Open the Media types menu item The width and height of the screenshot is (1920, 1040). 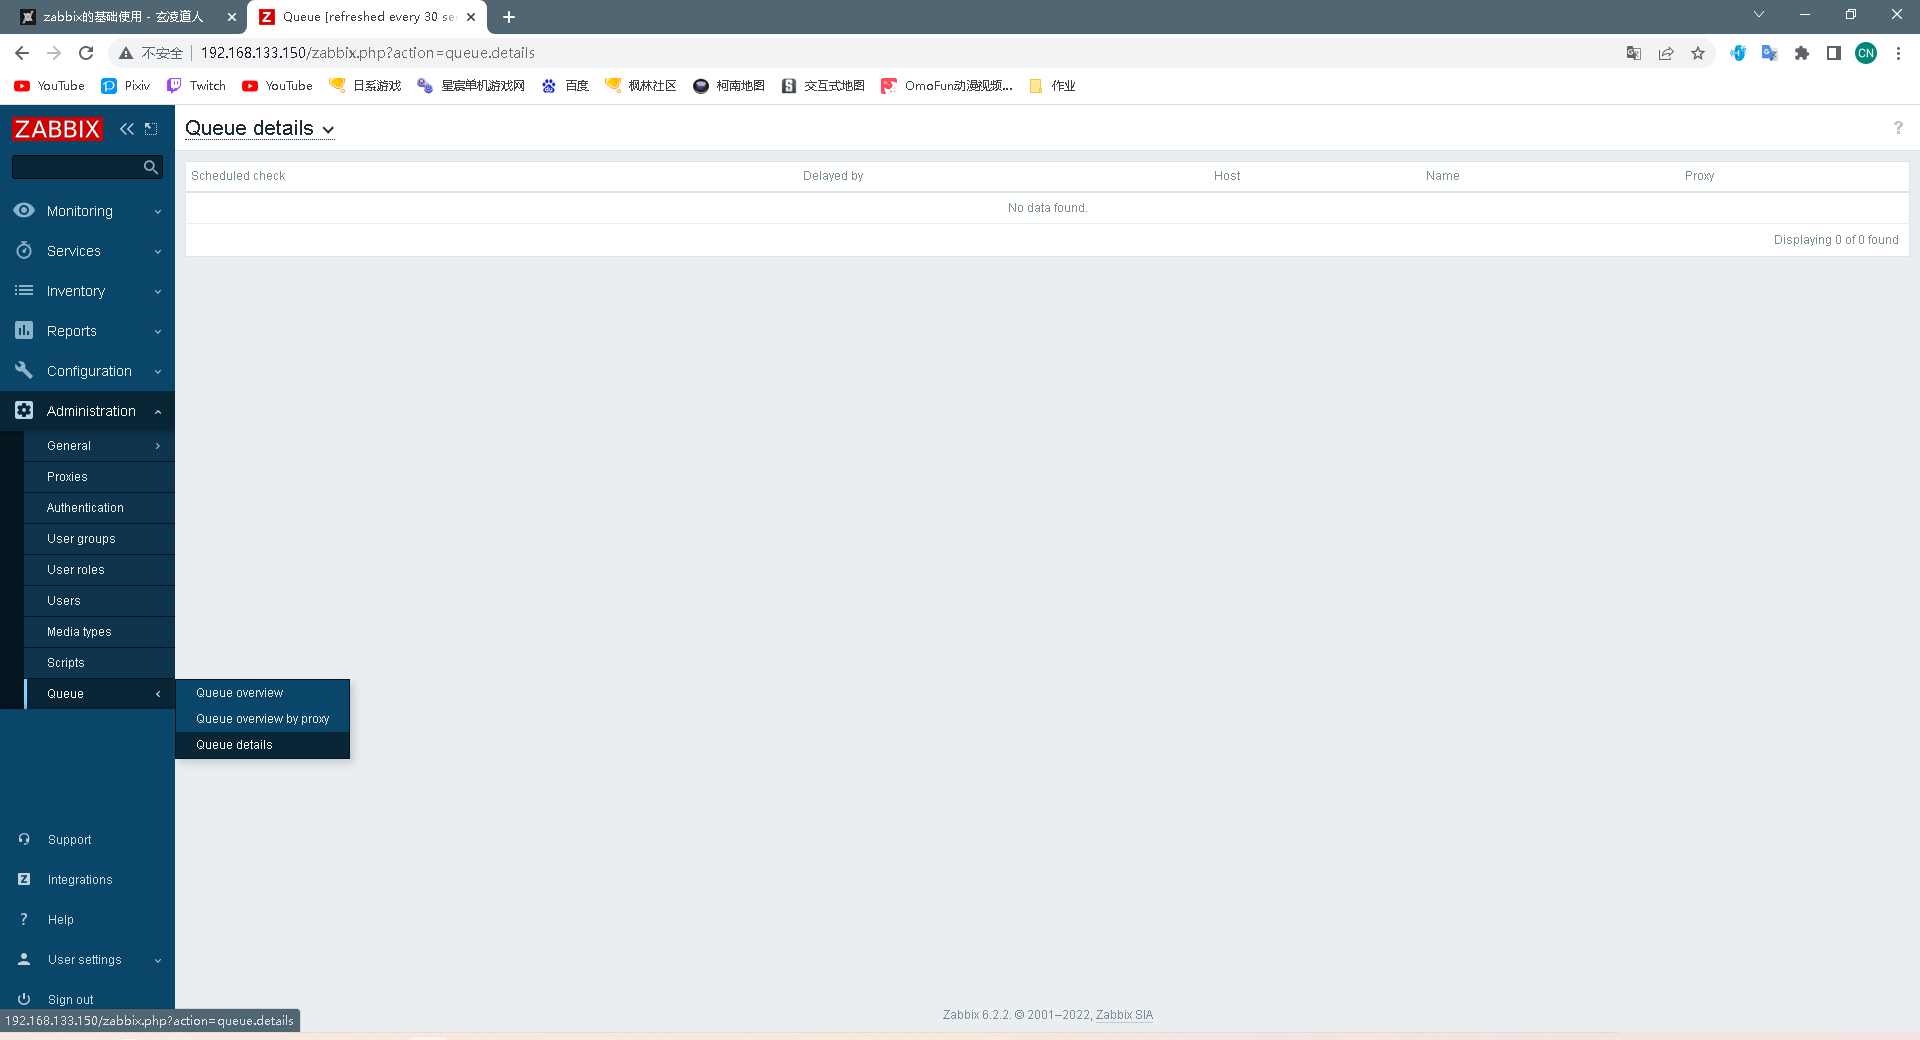[99, 632]
